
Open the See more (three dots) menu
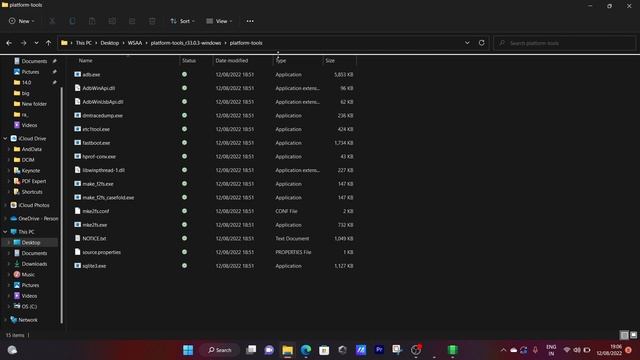(x=250, y=21)
